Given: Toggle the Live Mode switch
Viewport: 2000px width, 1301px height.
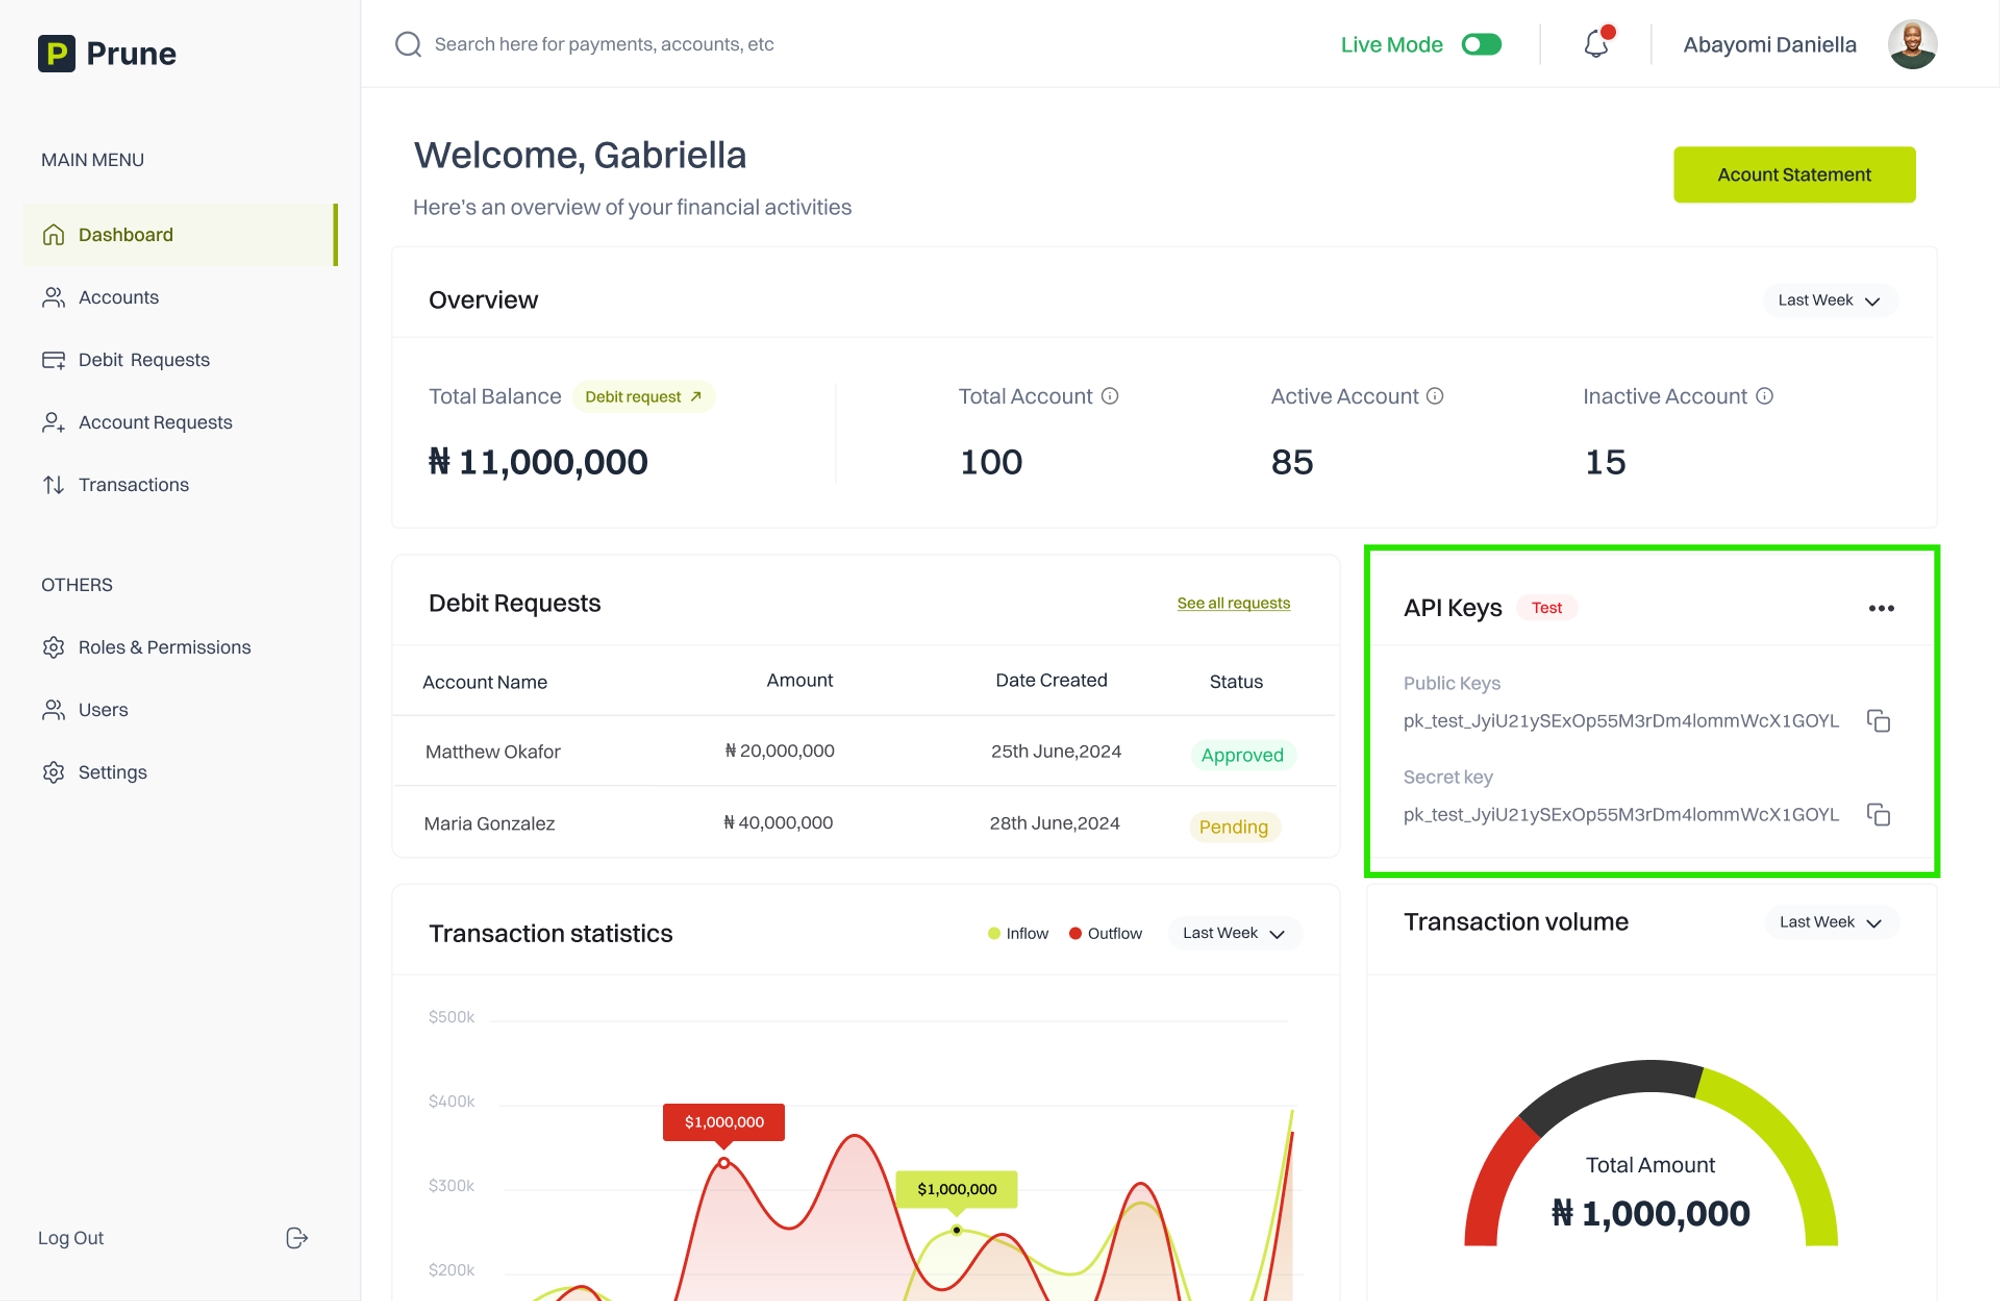Looking at the screenshot, I should click(x=1481, y=44).
